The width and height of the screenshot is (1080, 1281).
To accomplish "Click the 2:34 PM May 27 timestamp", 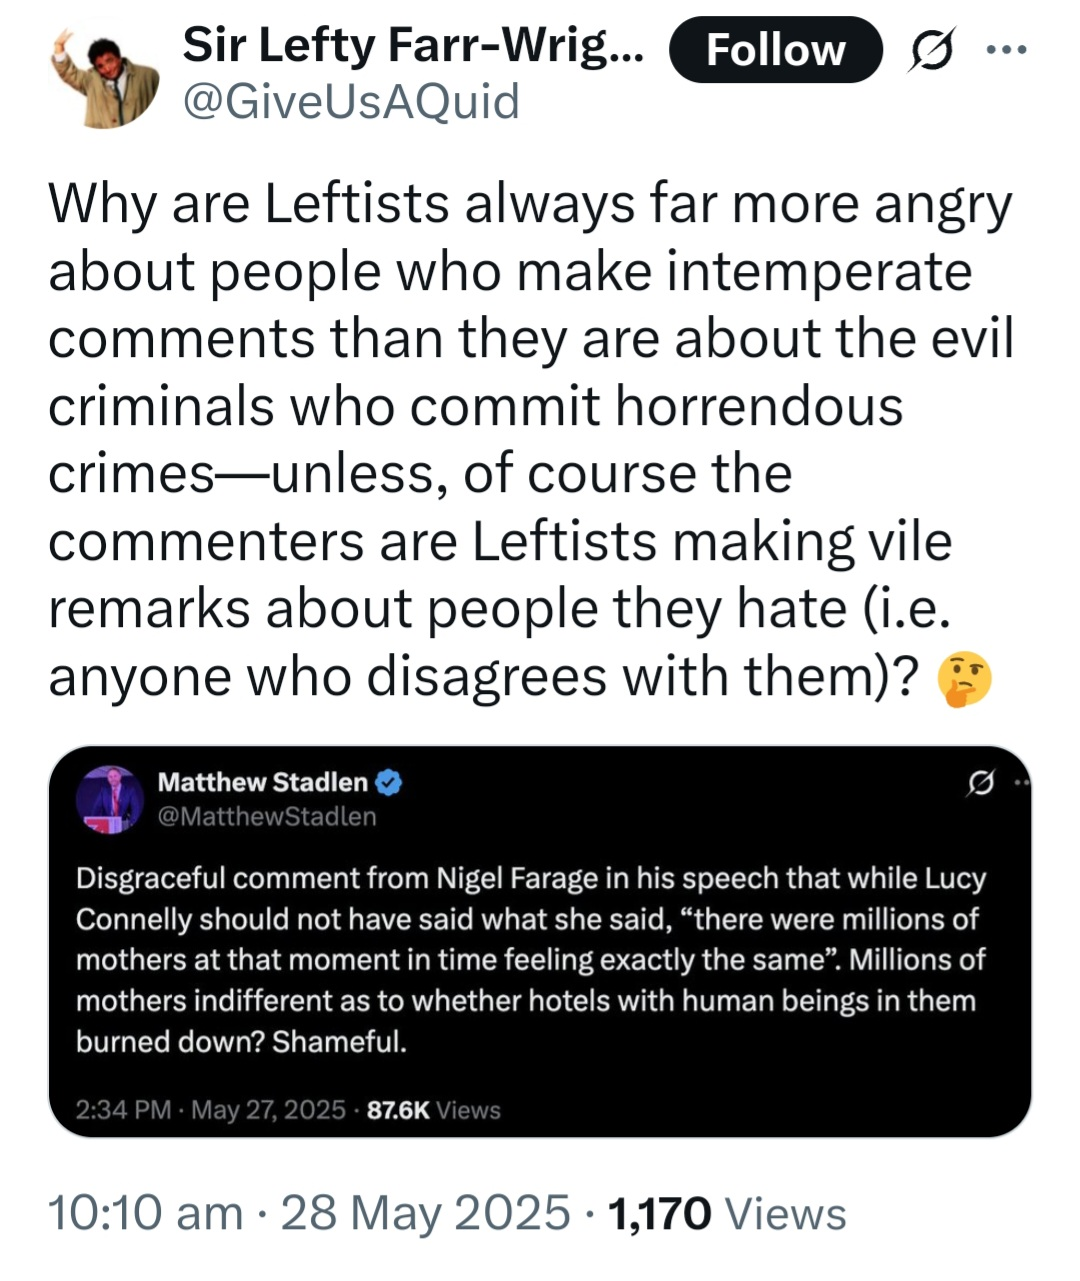I will point(210,1110).
